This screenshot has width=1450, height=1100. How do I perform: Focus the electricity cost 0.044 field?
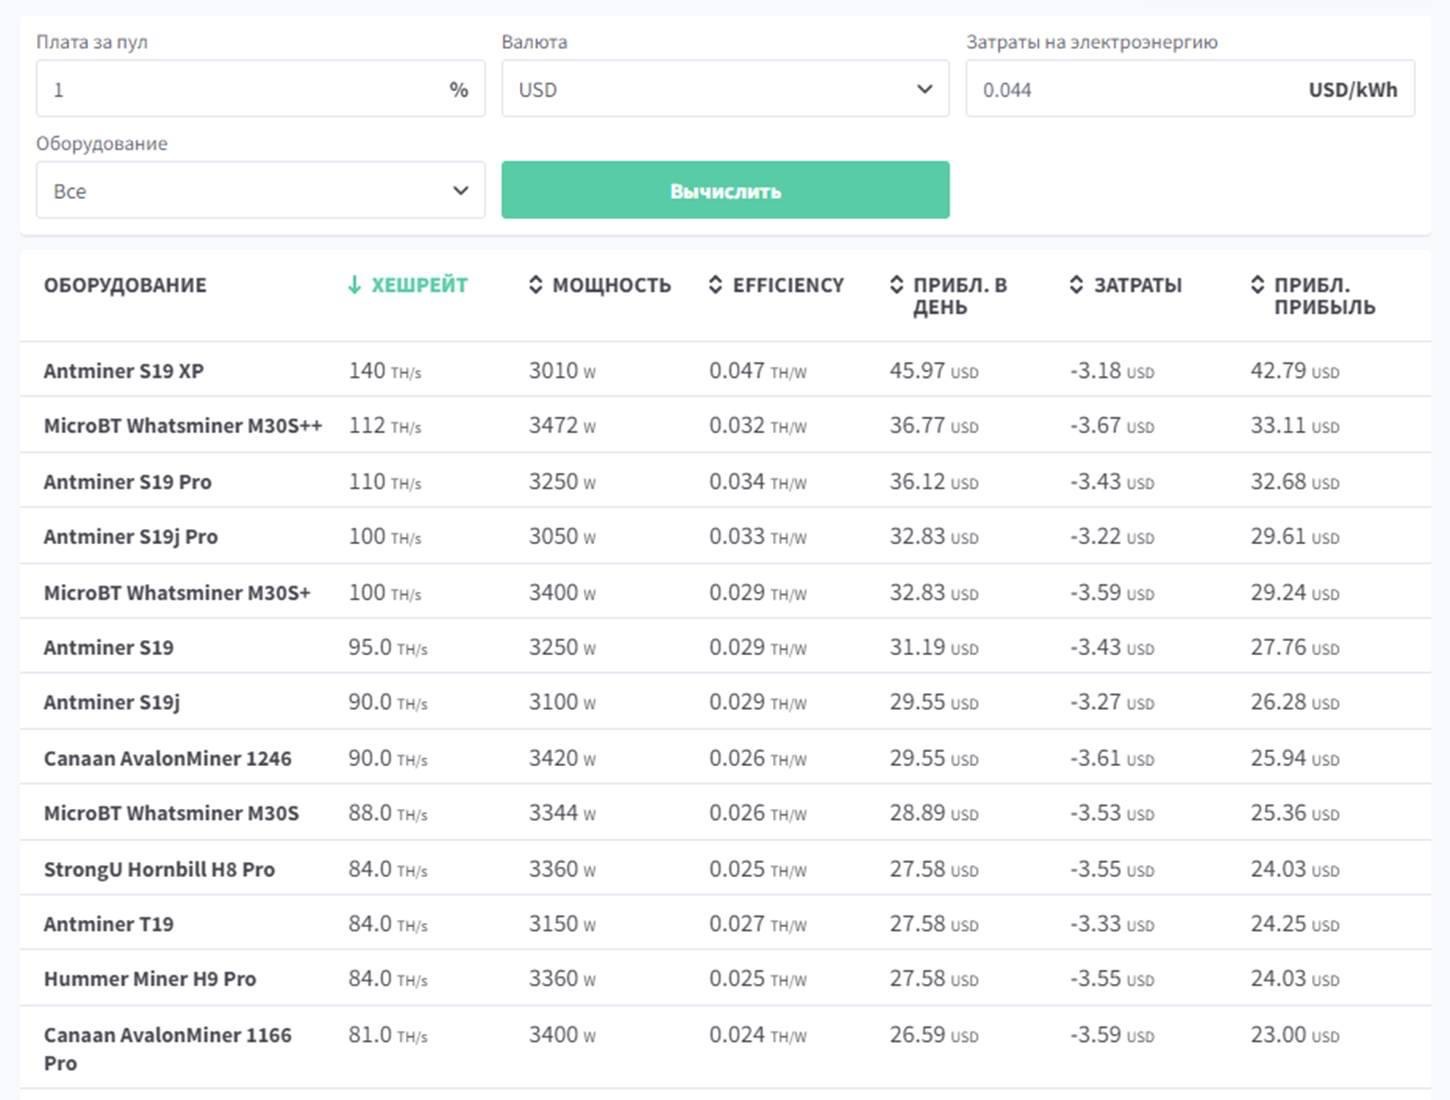coord(1190,89)
